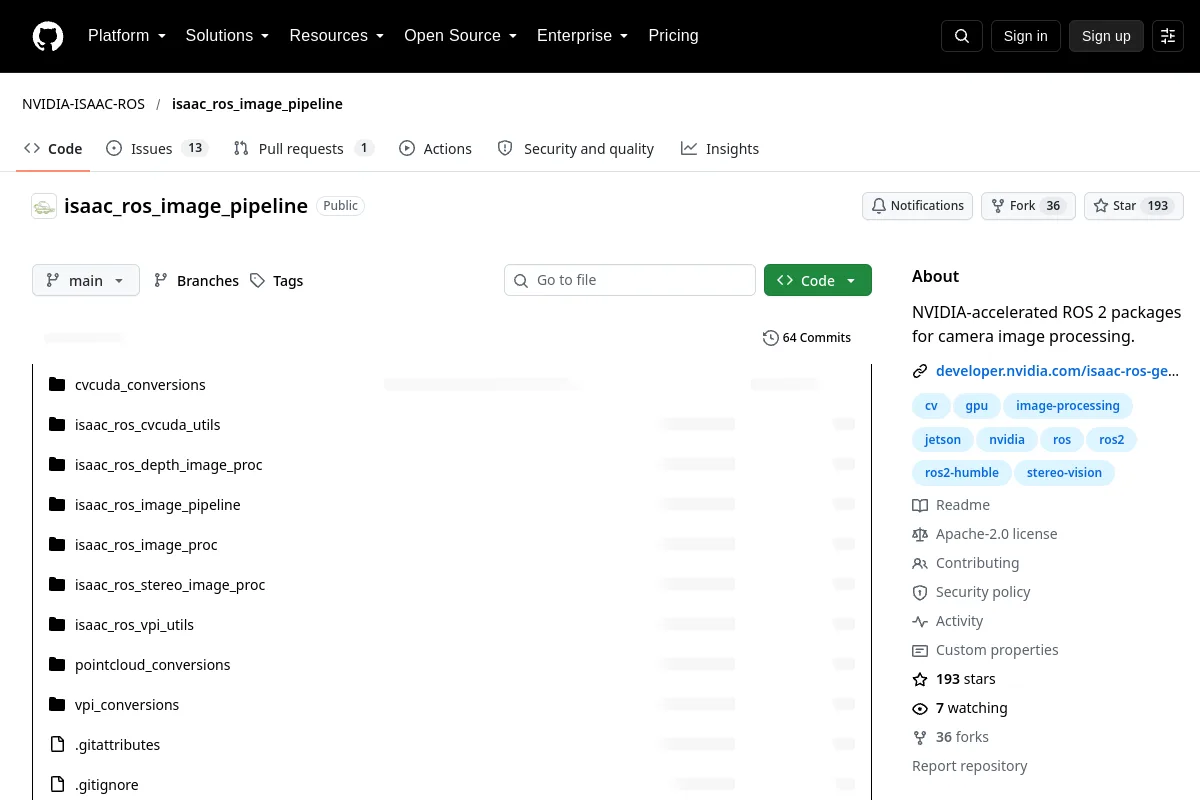Expand the Resources menu
The image size is (1200, 800).
337,36
